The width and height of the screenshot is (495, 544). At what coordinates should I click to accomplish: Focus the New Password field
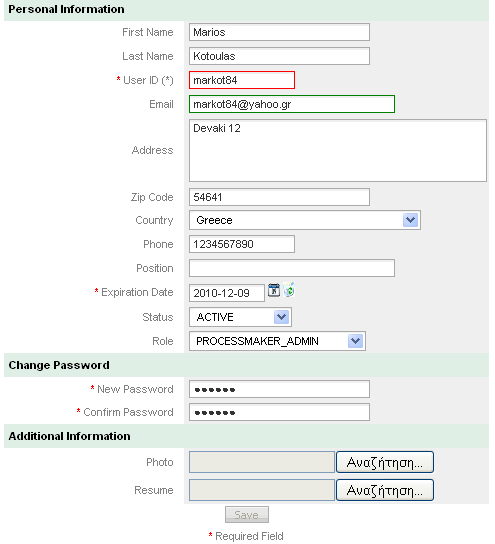pyautogui.click(x=279, y=389)
